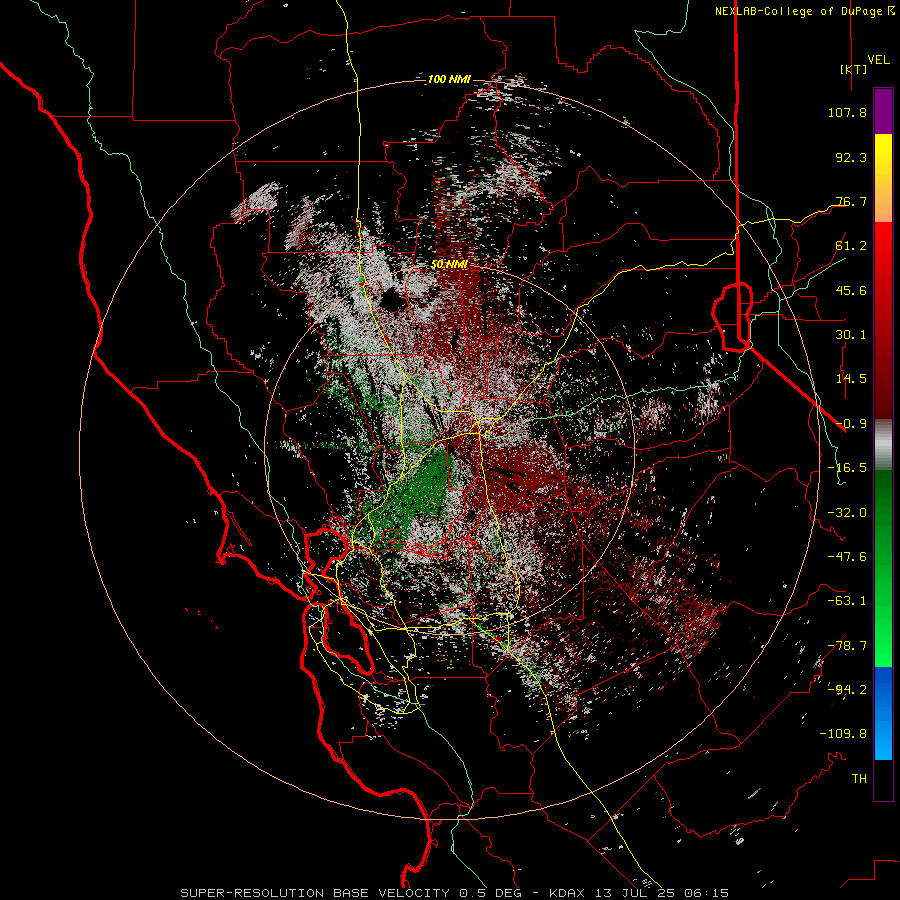Click the blue segment of color bar
Screen dimensions: 900x900
pos(883,713)
